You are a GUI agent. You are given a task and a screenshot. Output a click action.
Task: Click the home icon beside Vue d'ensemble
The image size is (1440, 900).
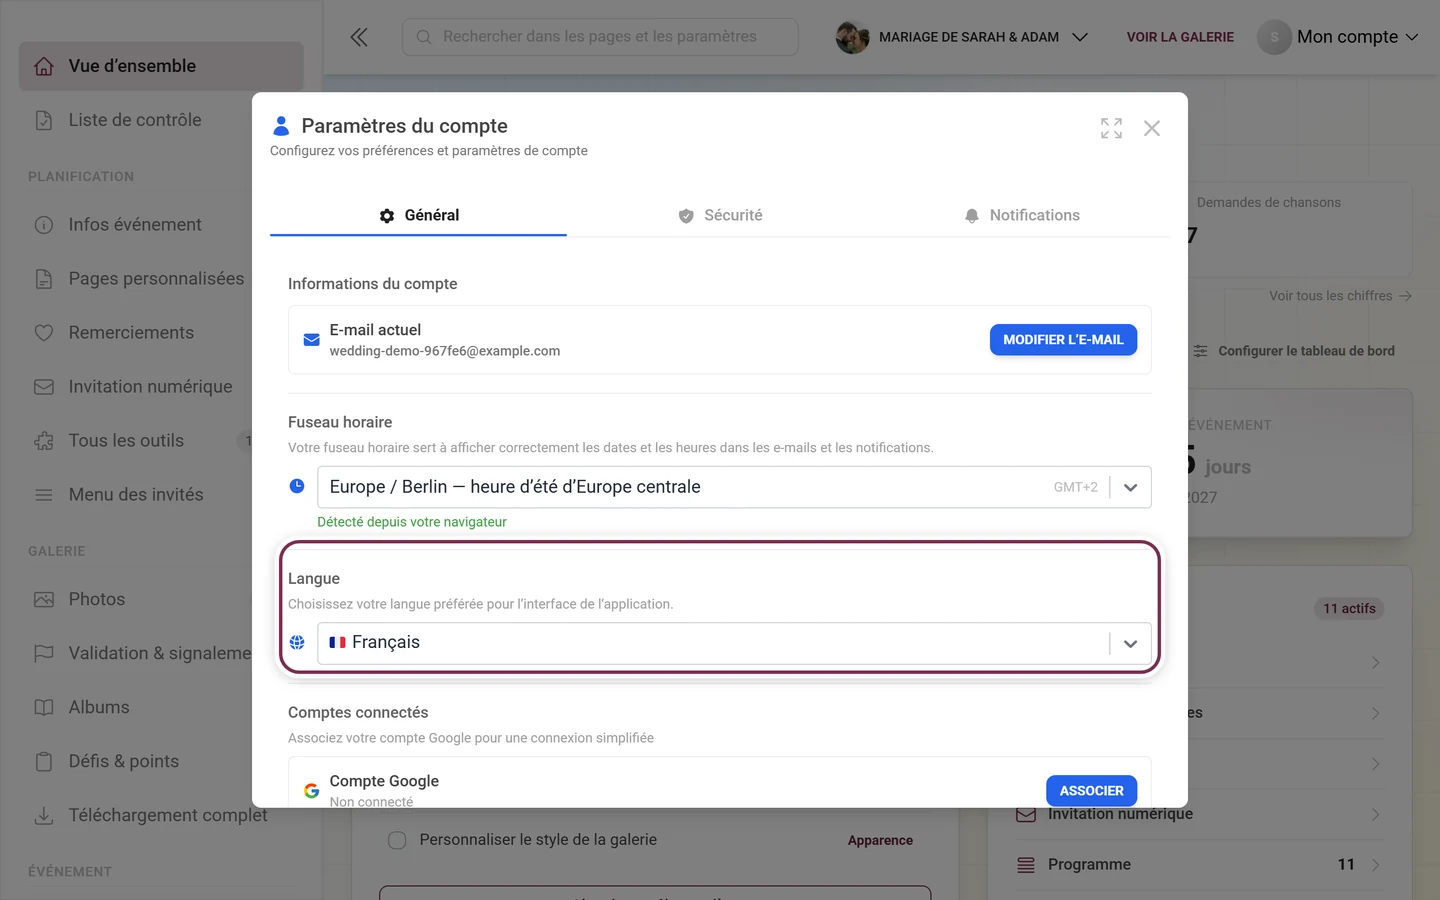pos(44,66)
